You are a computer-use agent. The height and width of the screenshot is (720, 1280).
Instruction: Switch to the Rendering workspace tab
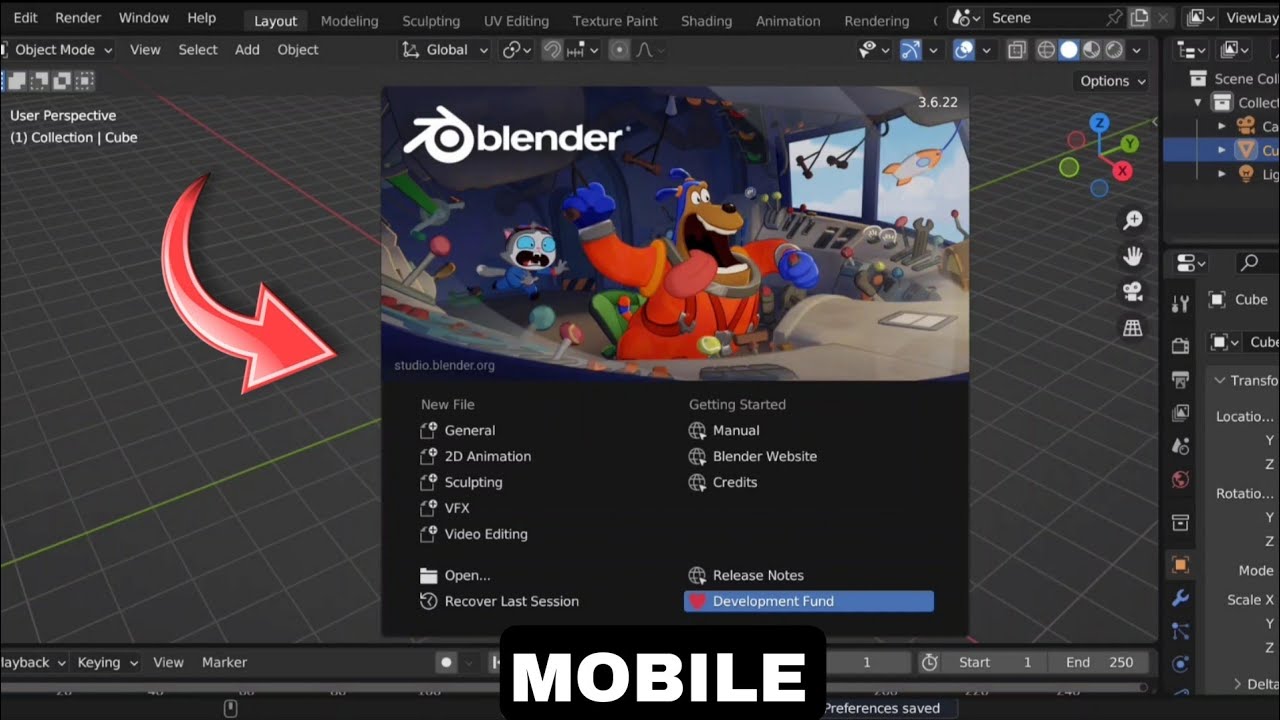tap(877, 21)
